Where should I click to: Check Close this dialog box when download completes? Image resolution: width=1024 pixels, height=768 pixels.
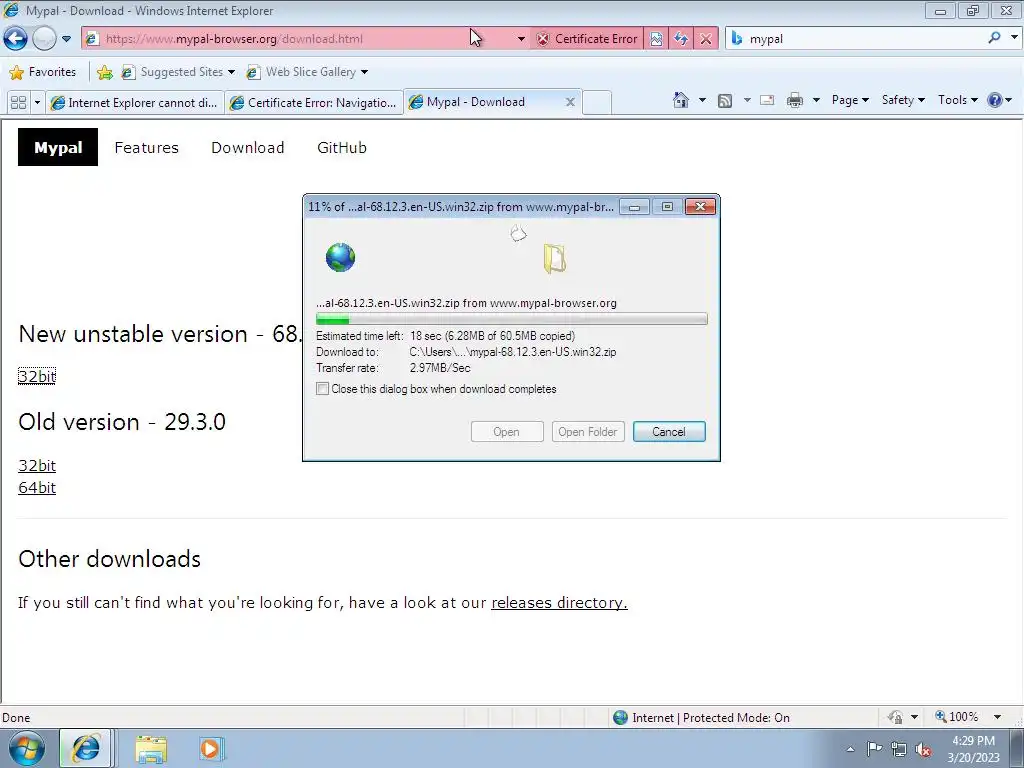tap(323, 389)
